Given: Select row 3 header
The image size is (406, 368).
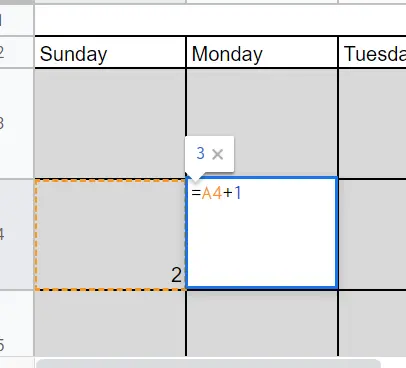Looking at the screenshot, I should pyautogui.click(x=17, y=123).
